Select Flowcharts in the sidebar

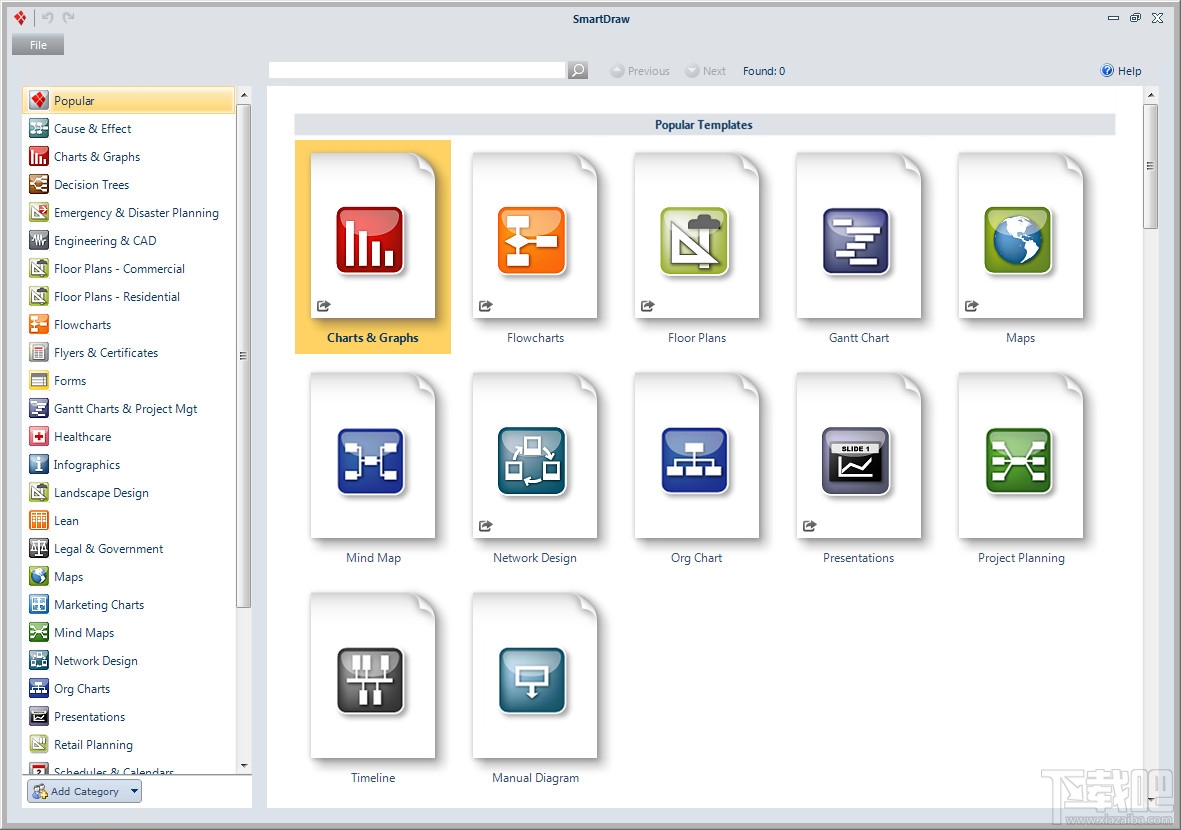coord(129,325)
